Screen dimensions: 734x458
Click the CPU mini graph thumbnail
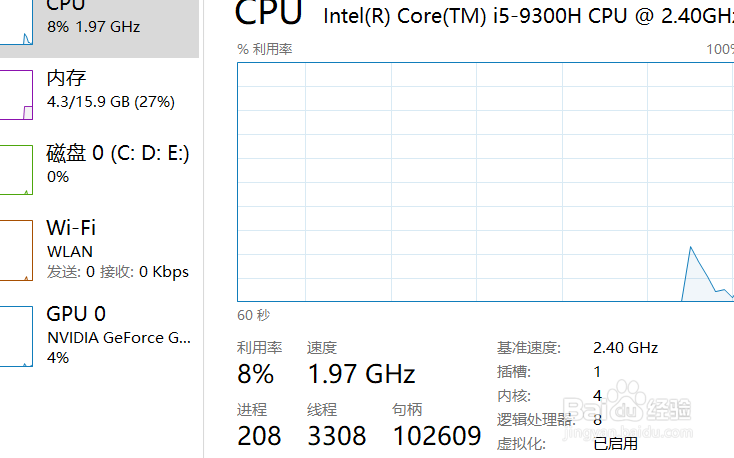(16, 22)
